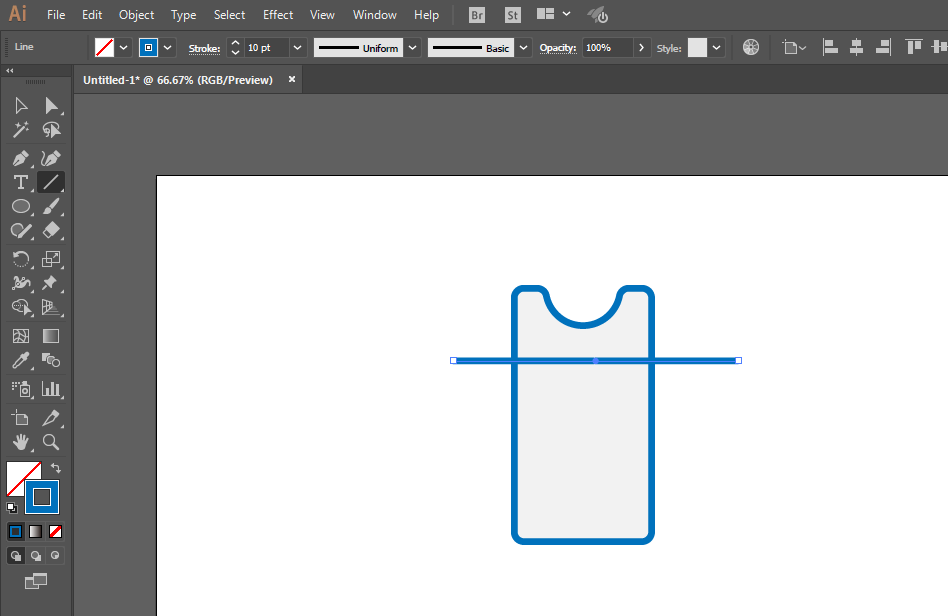Expand the stroke weight dropdown
This screenshot has width=948, height=616.
(297, 48)
